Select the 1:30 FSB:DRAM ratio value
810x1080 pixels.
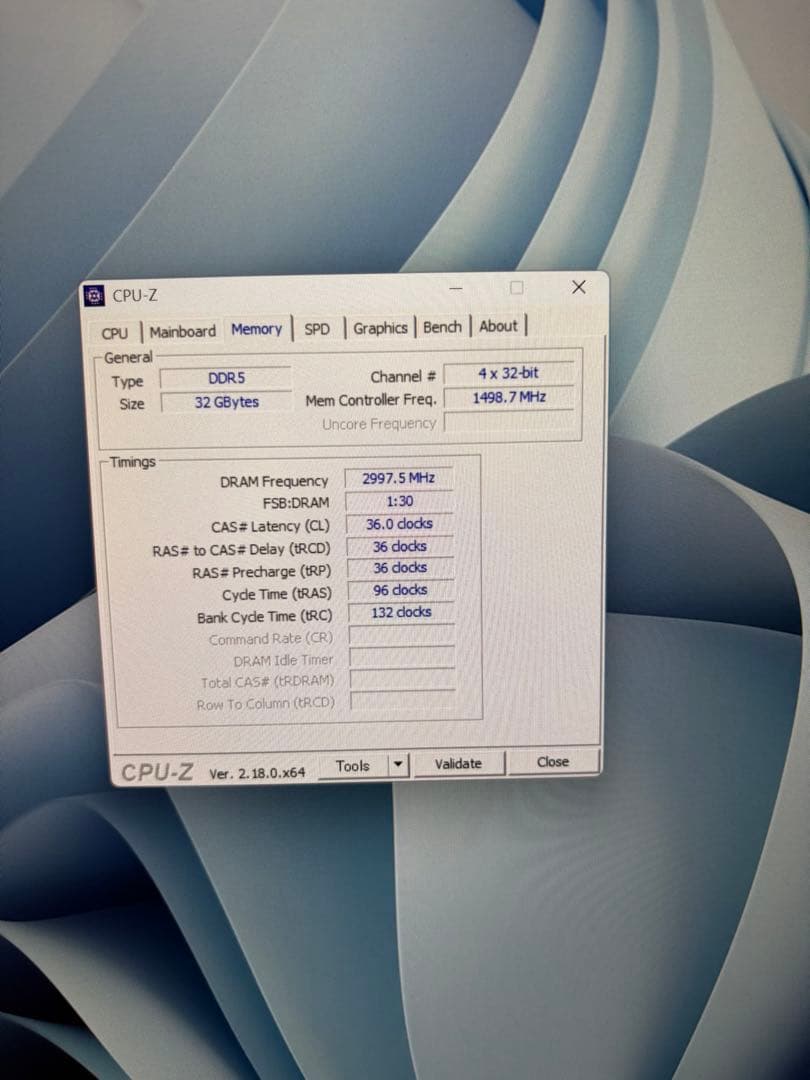pos(399,501)
